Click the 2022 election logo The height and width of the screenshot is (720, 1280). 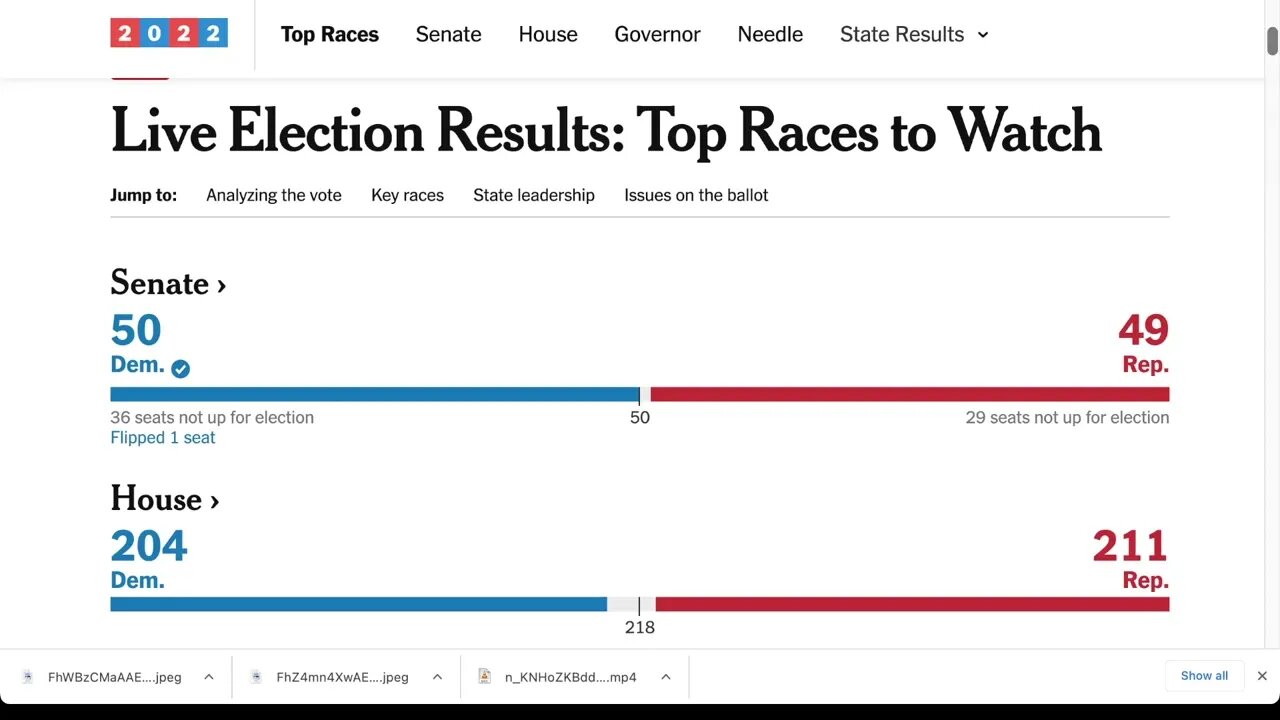(x=169, y=33)
